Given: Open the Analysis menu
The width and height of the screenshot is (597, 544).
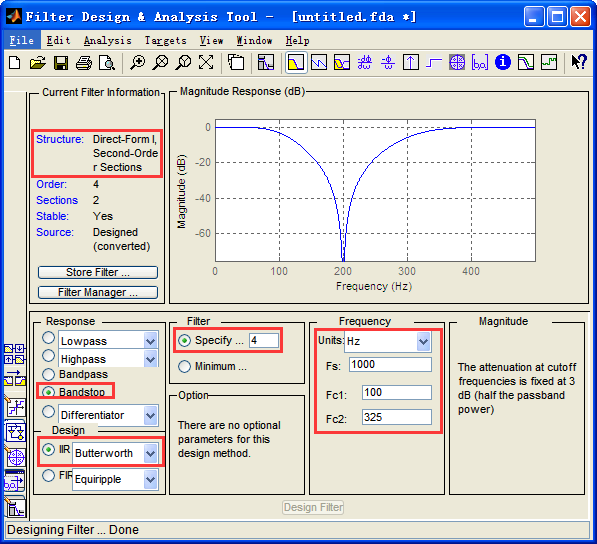Looking at the screenshot, I should 107,40.
